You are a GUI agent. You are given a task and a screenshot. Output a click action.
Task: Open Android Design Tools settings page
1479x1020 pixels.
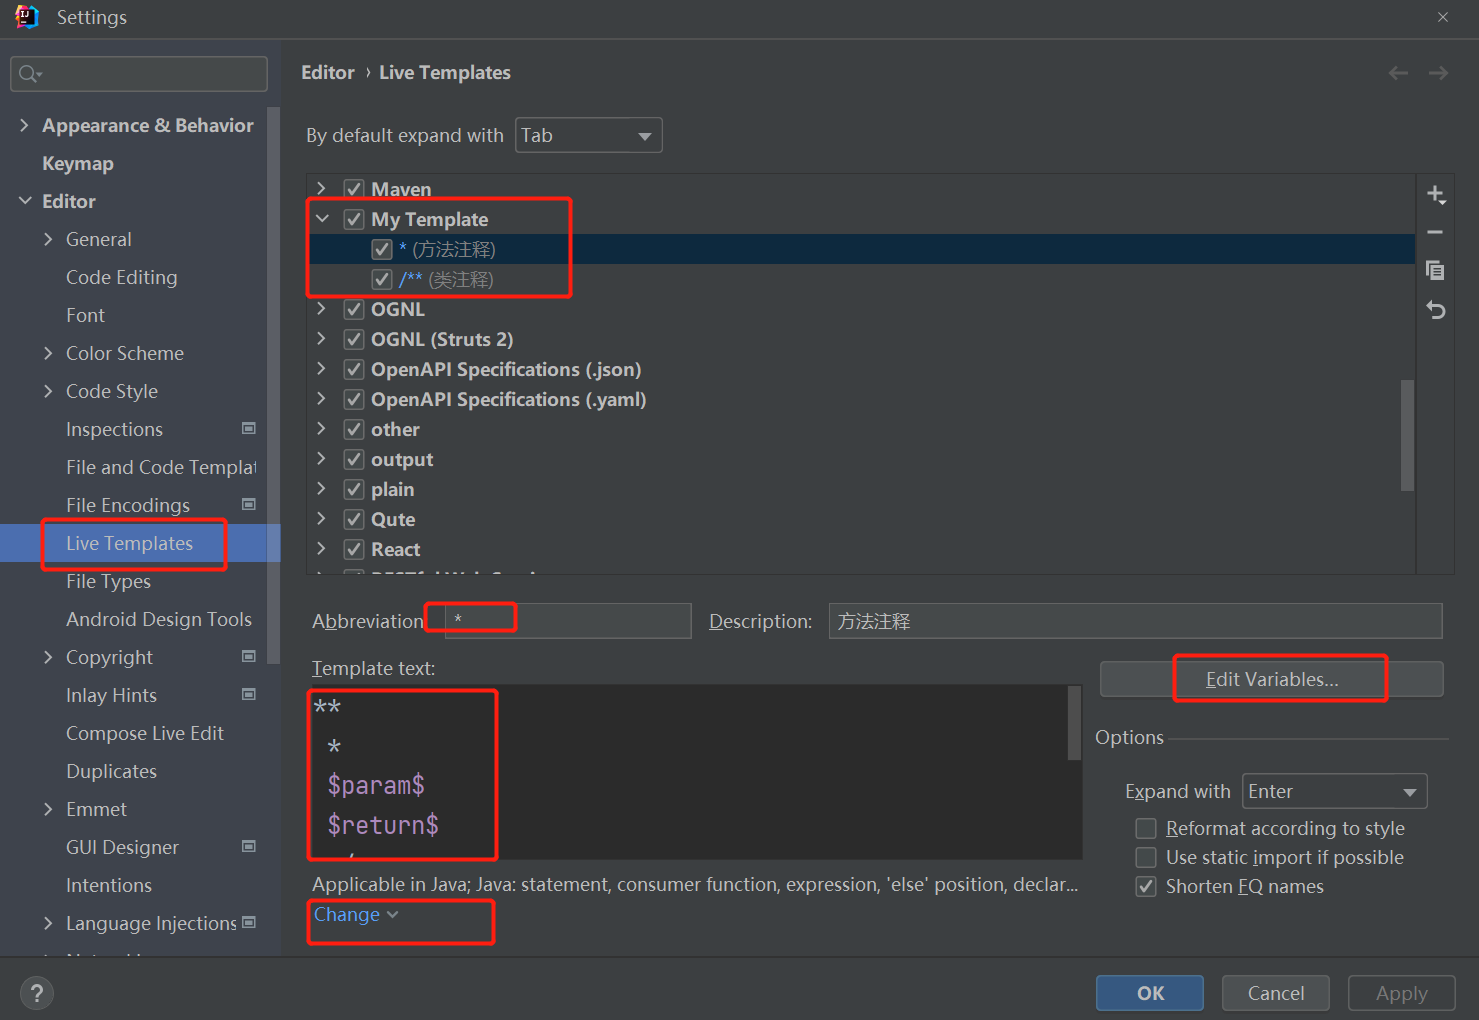(159, 619)
